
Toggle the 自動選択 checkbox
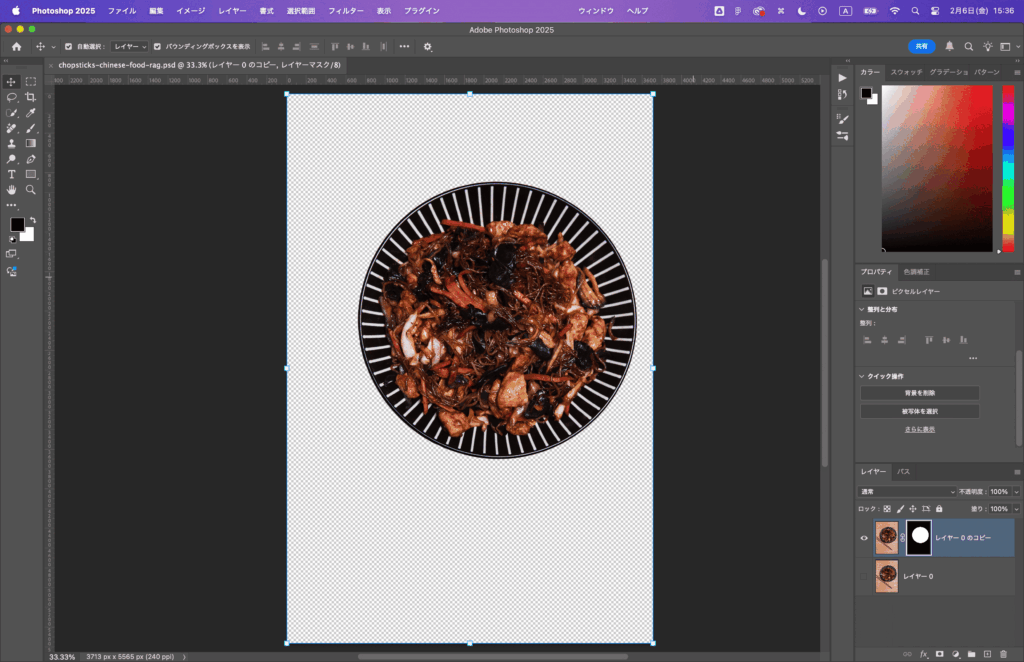[68, 46]
